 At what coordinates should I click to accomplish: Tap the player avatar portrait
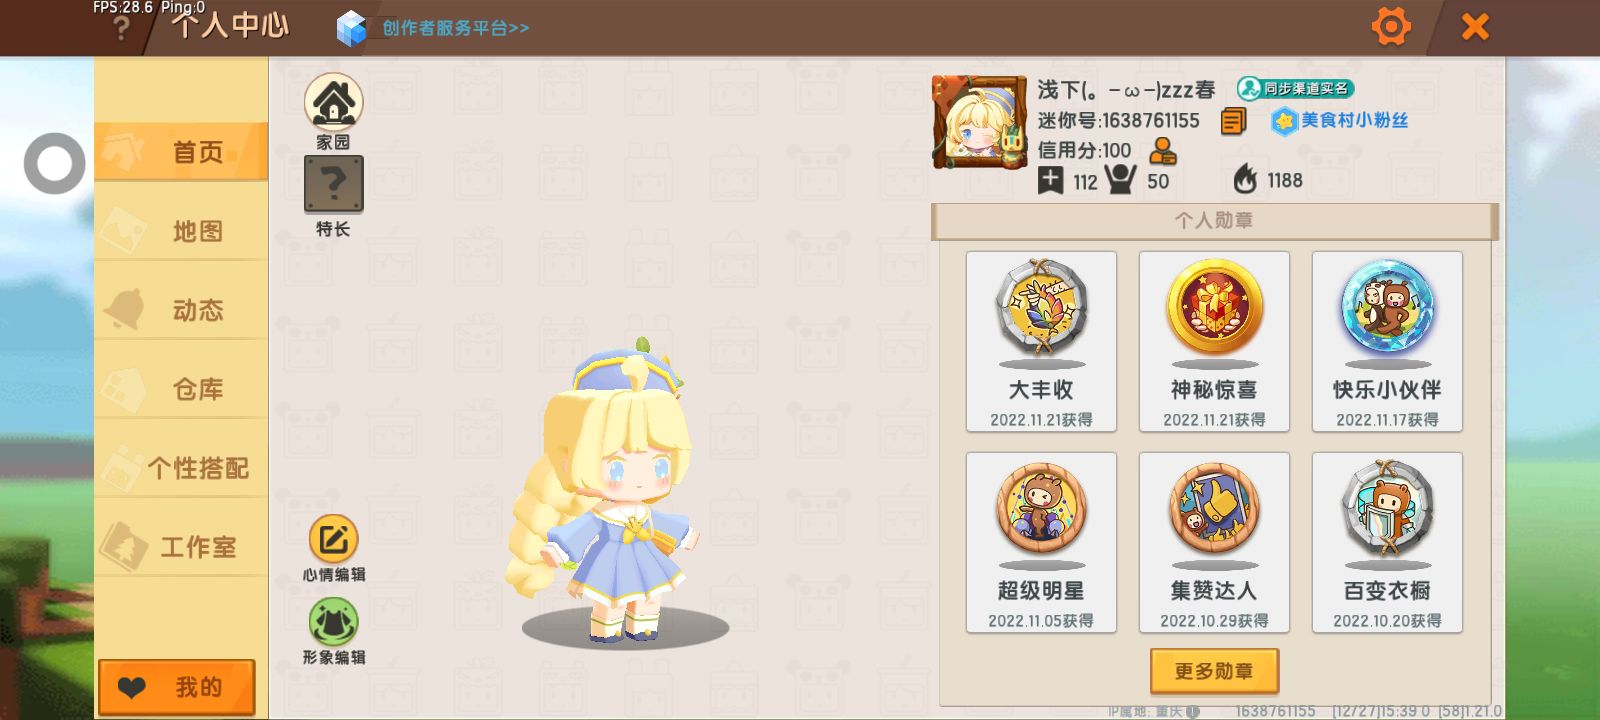point(979,122)
